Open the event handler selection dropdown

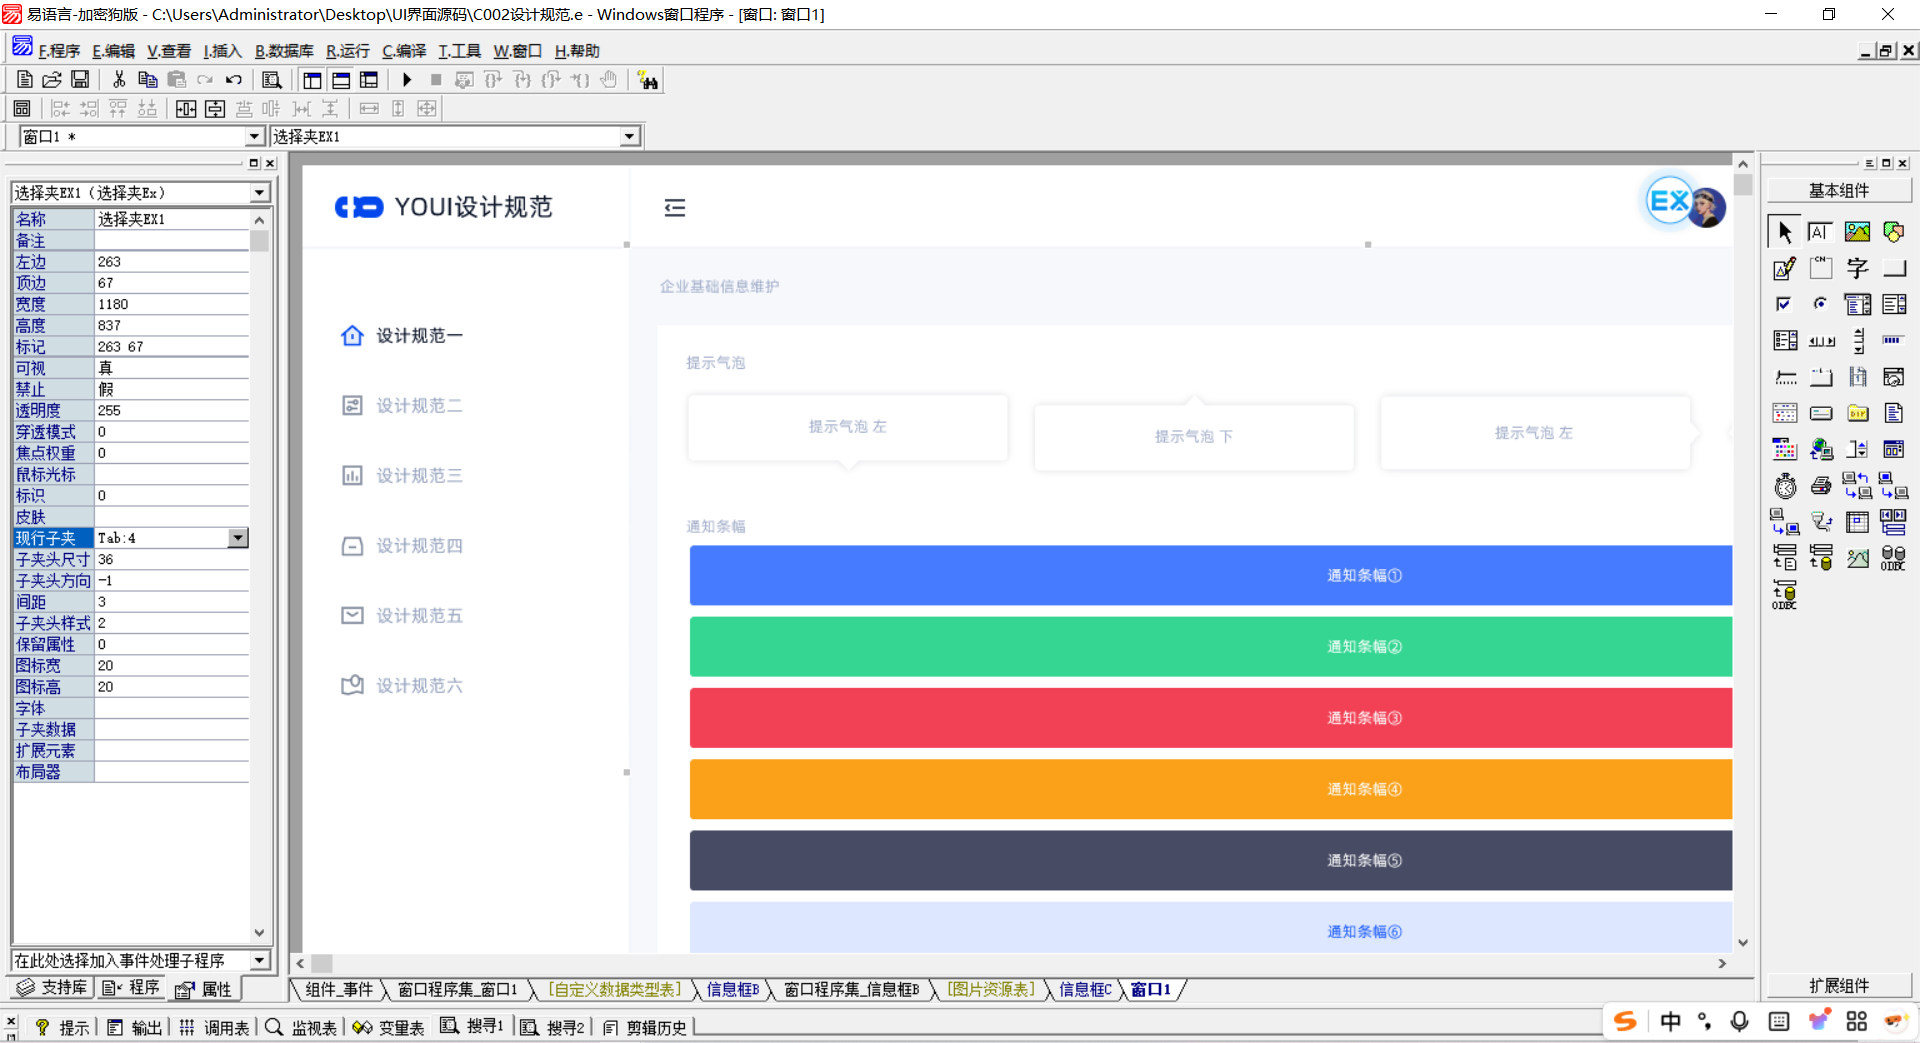259,960
